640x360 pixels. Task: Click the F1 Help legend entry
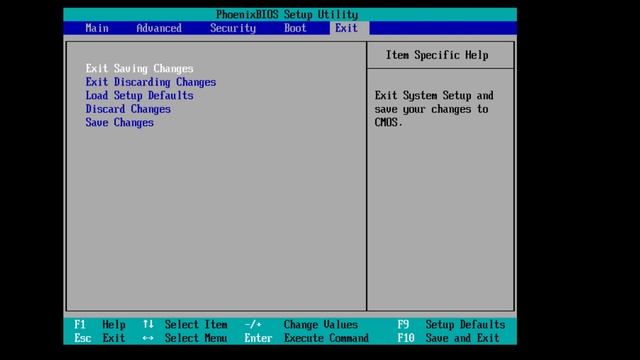(x=100, y=324)
